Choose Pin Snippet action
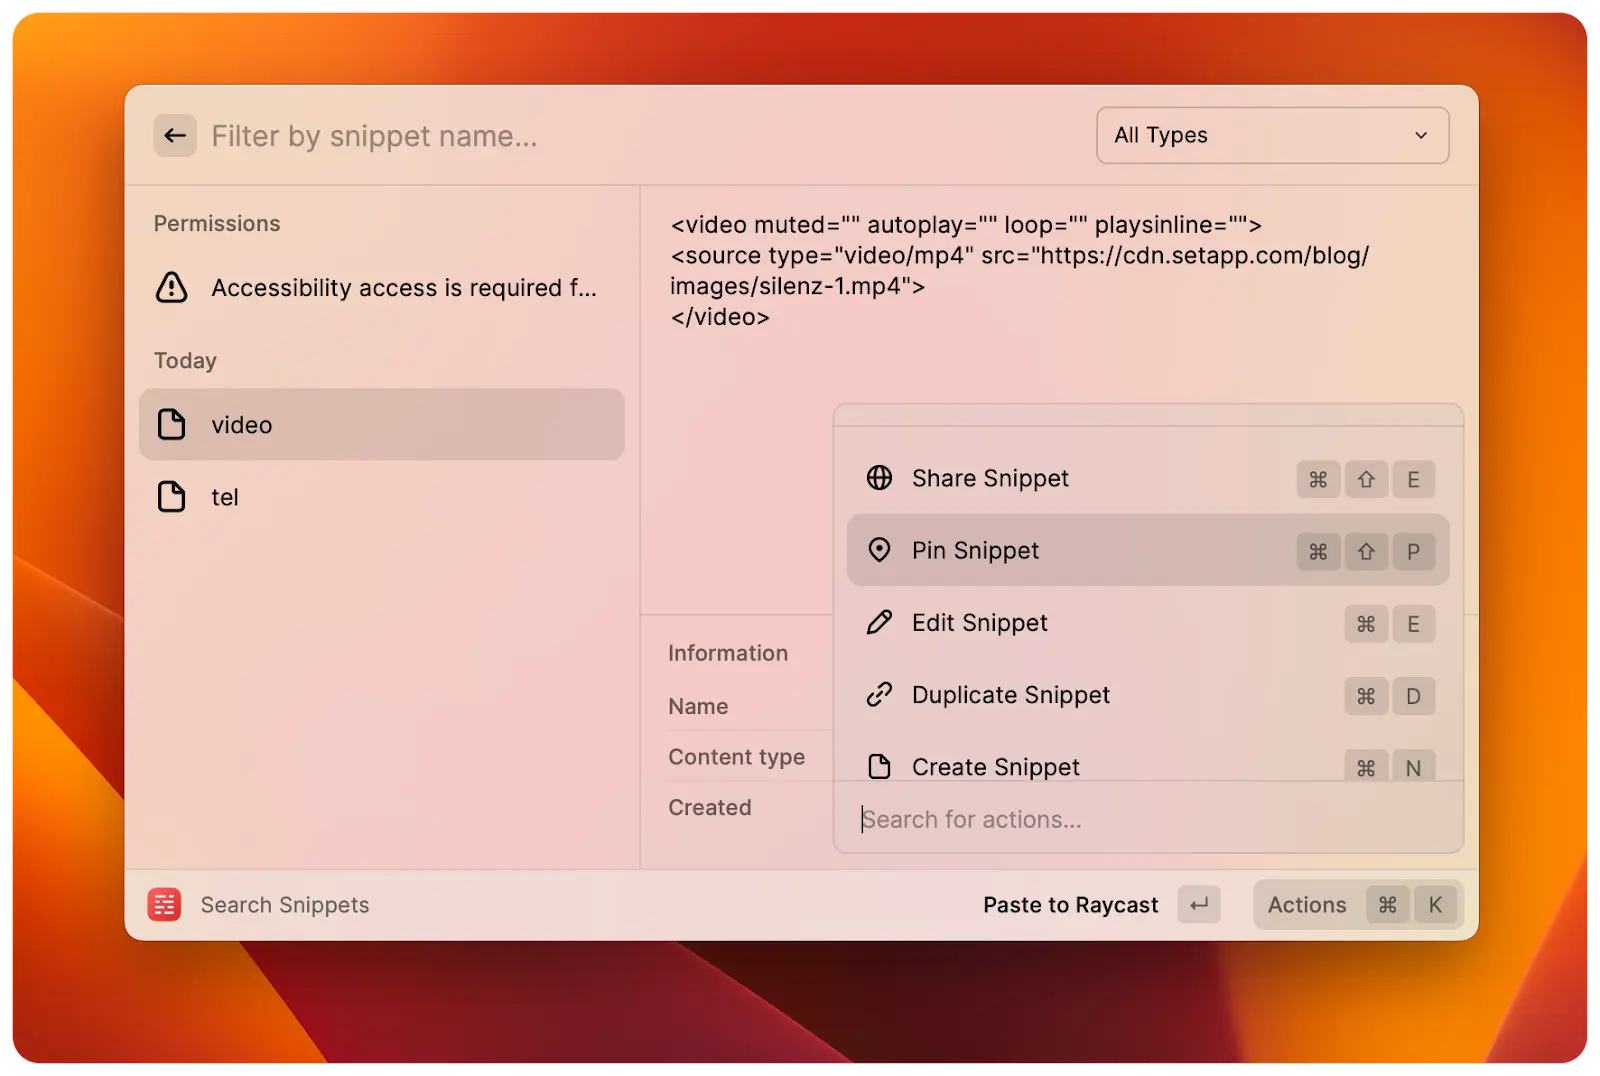The image size is (1600, 1076). click(1148, 550)
